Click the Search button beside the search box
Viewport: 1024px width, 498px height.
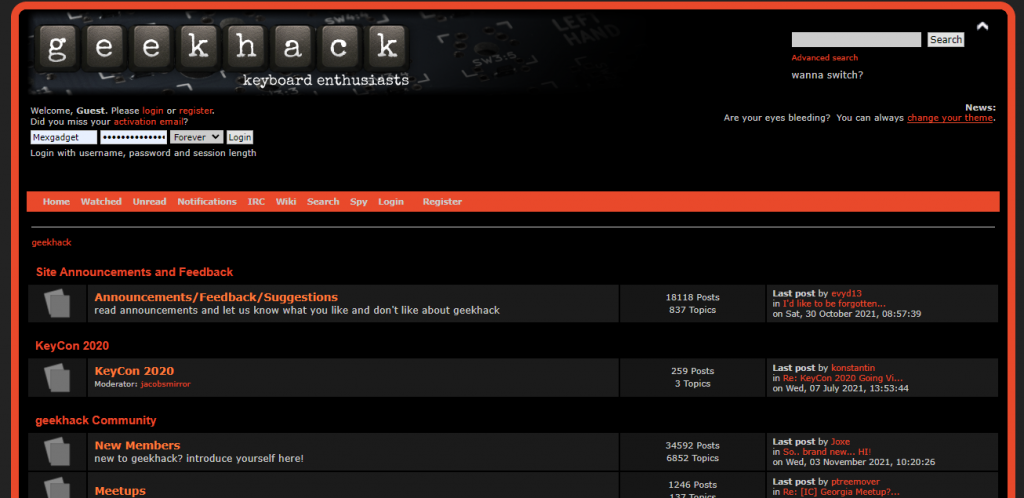[x=946, y=40]
